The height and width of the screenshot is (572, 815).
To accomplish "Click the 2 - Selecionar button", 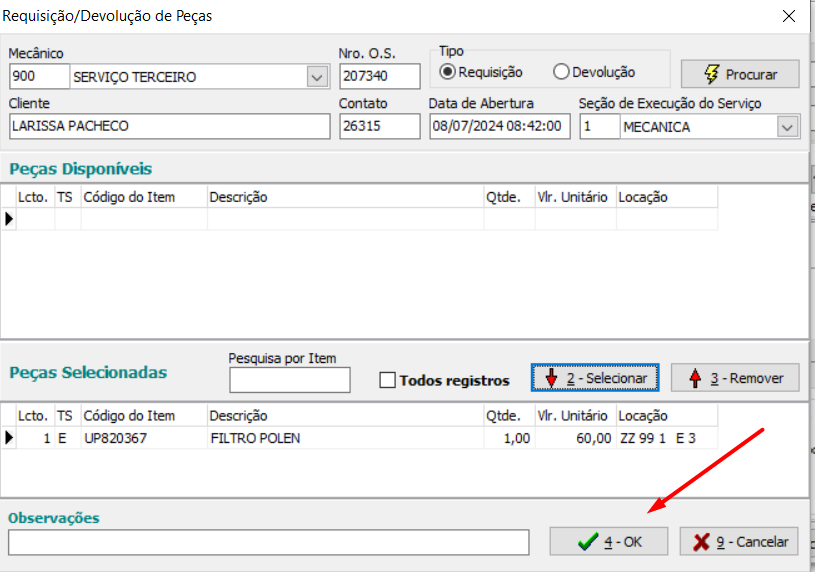I will (x=595, y=378).
